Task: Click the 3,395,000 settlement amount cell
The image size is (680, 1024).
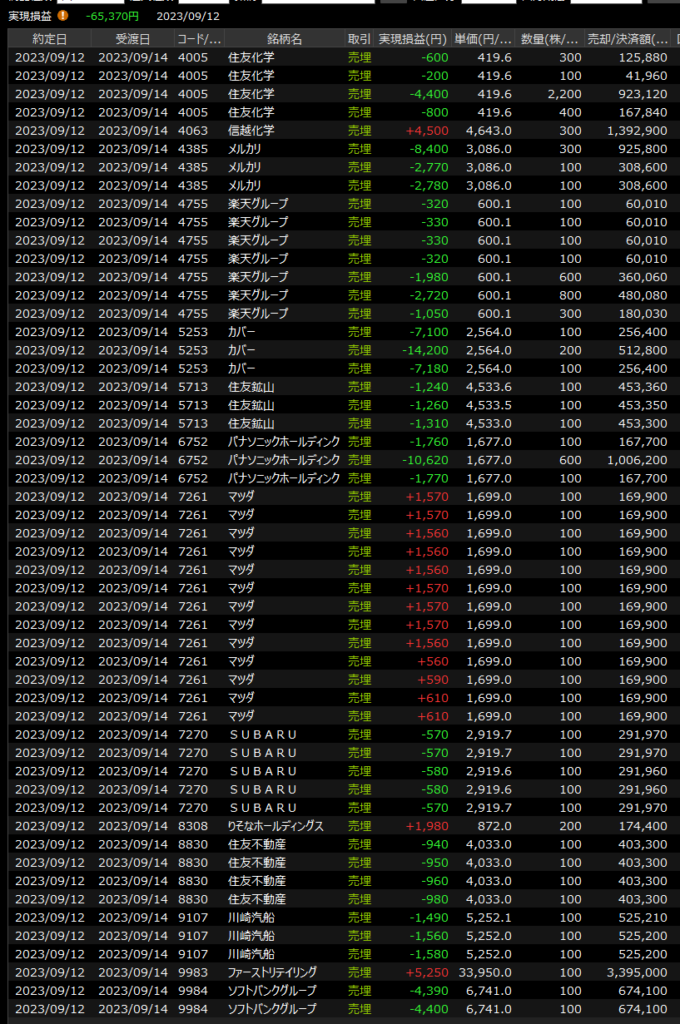Action: pos(634,972)
